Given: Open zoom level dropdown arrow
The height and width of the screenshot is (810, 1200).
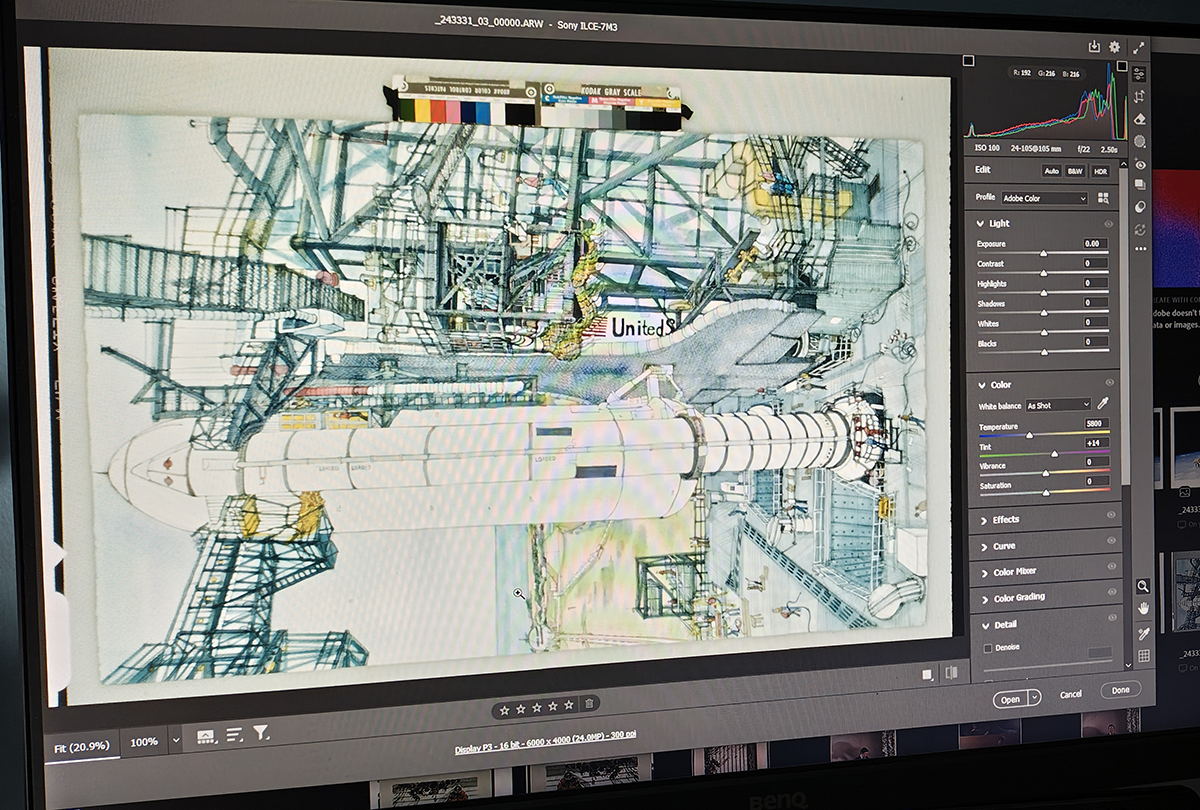Looking at the screenshot, I should click(x=177, y=741).
